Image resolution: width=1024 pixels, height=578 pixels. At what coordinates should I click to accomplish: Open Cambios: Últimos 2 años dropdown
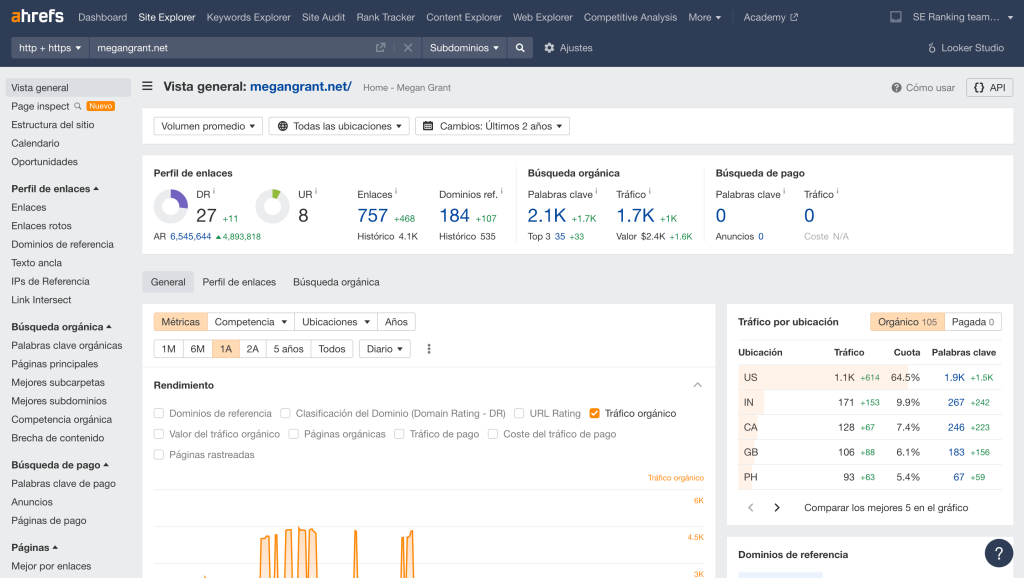[492, 126]
